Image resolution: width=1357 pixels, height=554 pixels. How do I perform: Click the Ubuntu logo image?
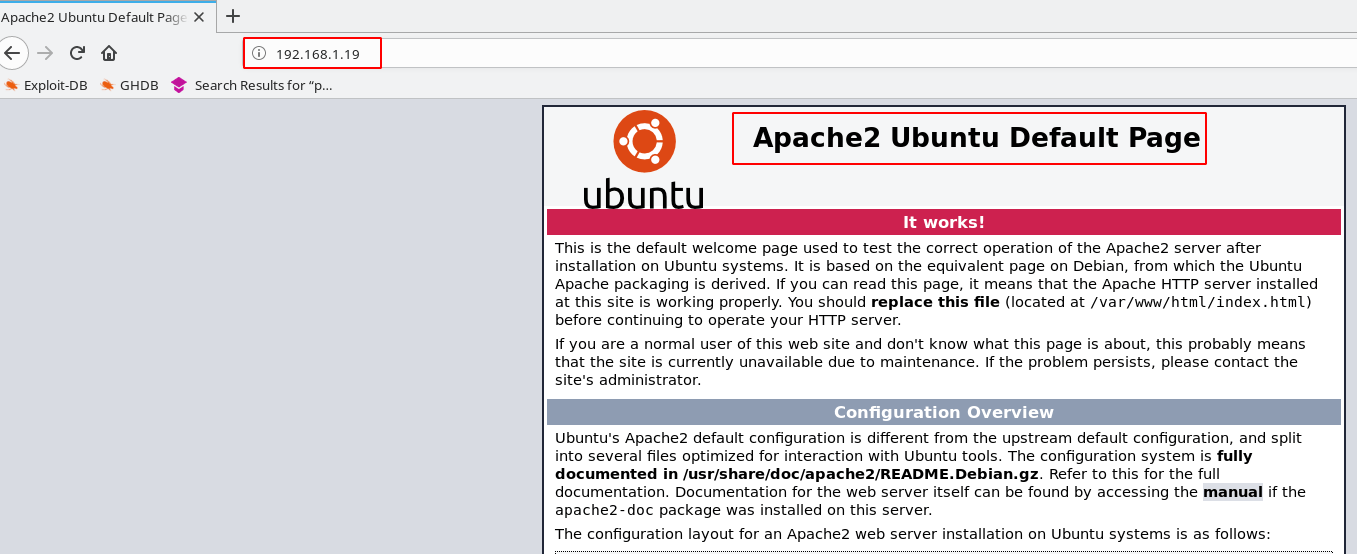644,160
